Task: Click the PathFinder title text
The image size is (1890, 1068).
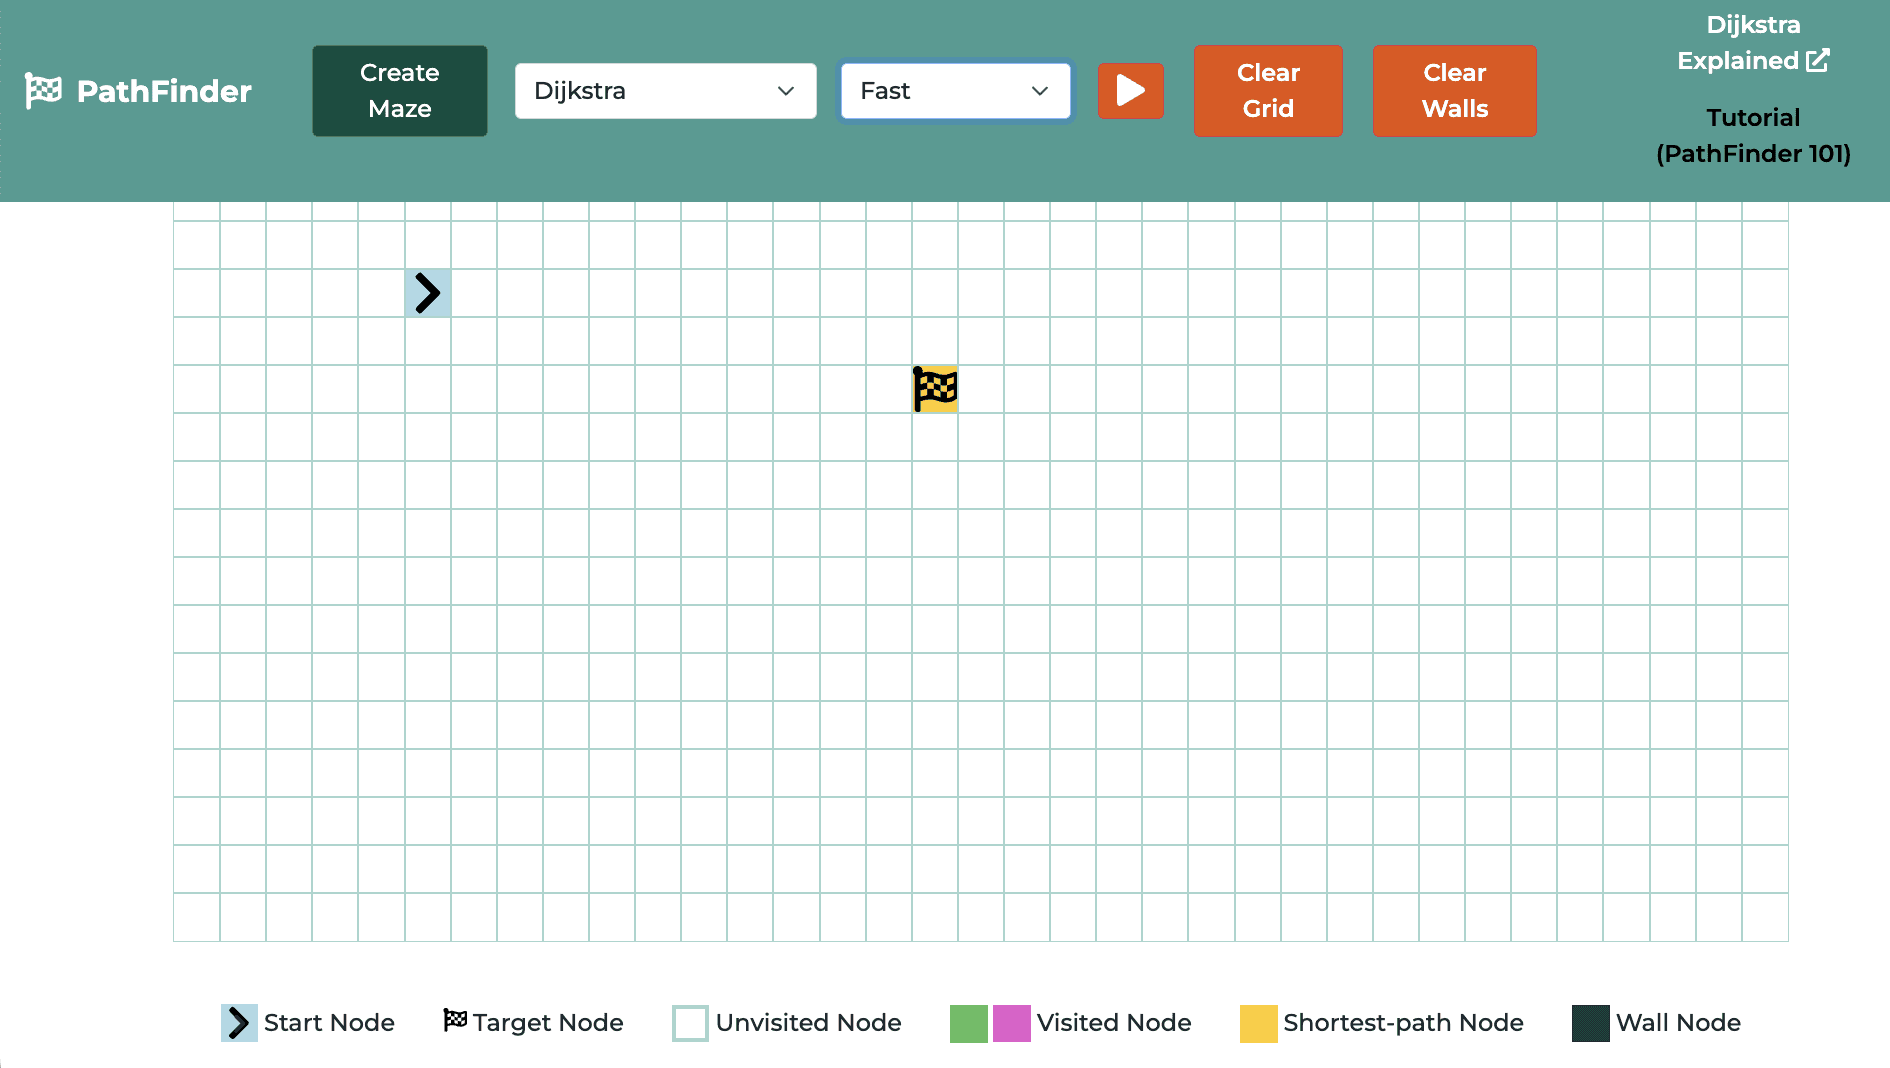Action: click(164, 91)
